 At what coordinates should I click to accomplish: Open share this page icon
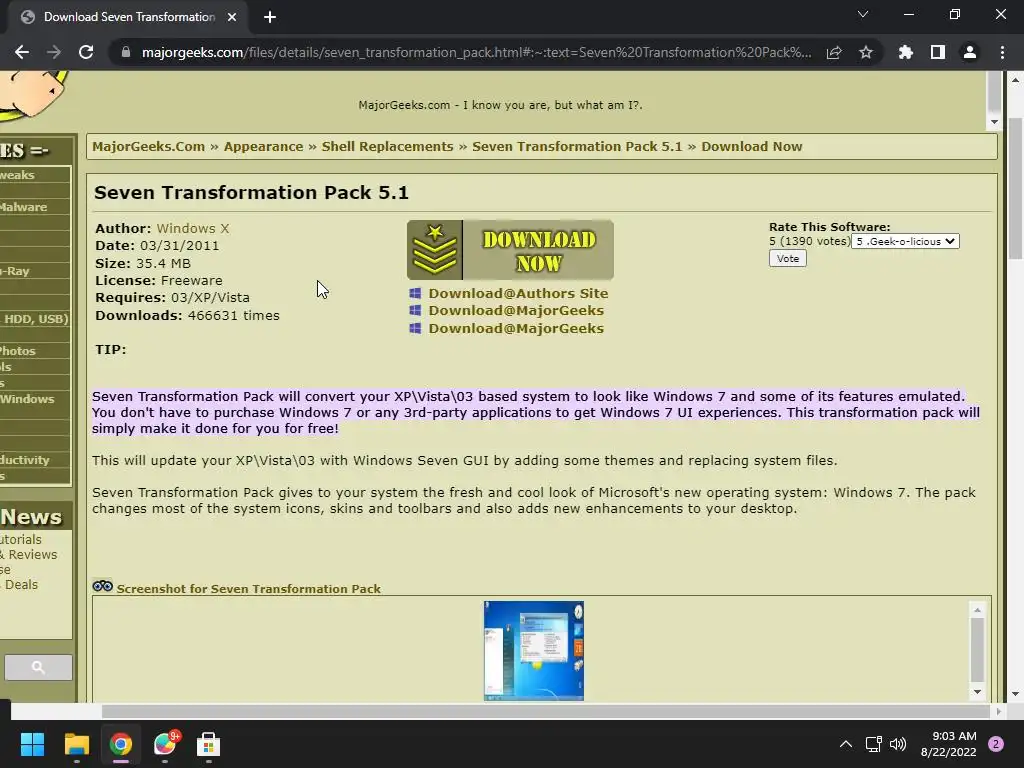[834, 52]
